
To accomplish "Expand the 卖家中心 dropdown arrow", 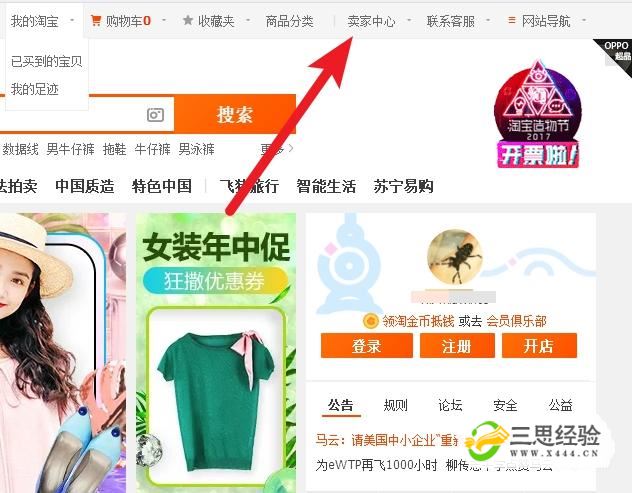I will [409, 20].
